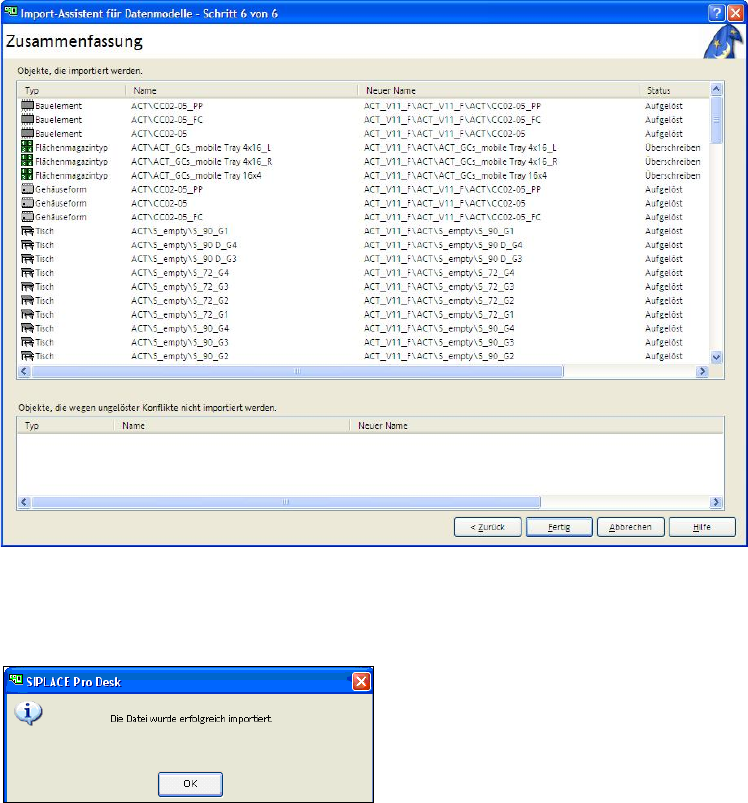Go back with the Zurück button
This screenshot has width=748, height=803.
487,526
